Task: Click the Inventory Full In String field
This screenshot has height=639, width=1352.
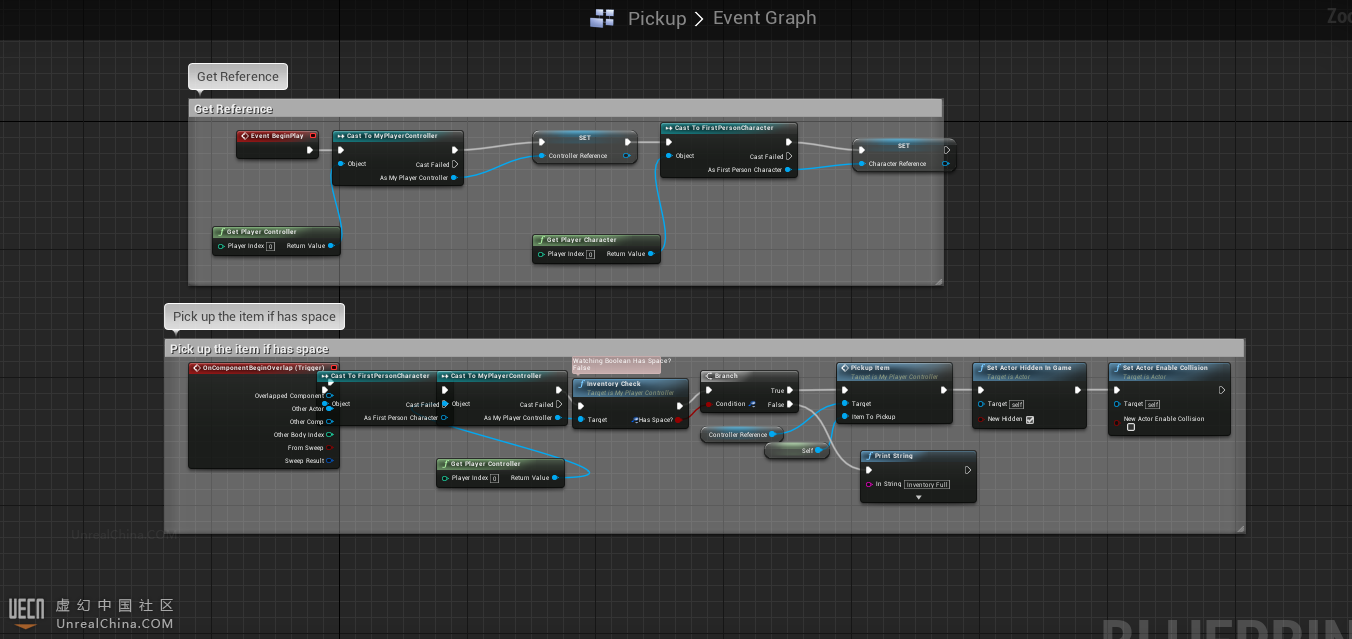Action: pyautogui.click(x=928, y=485)
